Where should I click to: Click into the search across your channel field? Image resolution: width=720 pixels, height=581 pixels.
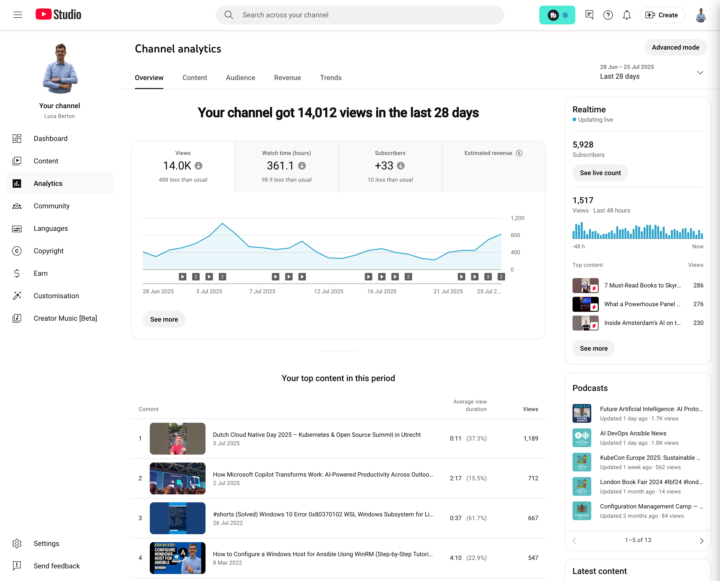[360, 15]
